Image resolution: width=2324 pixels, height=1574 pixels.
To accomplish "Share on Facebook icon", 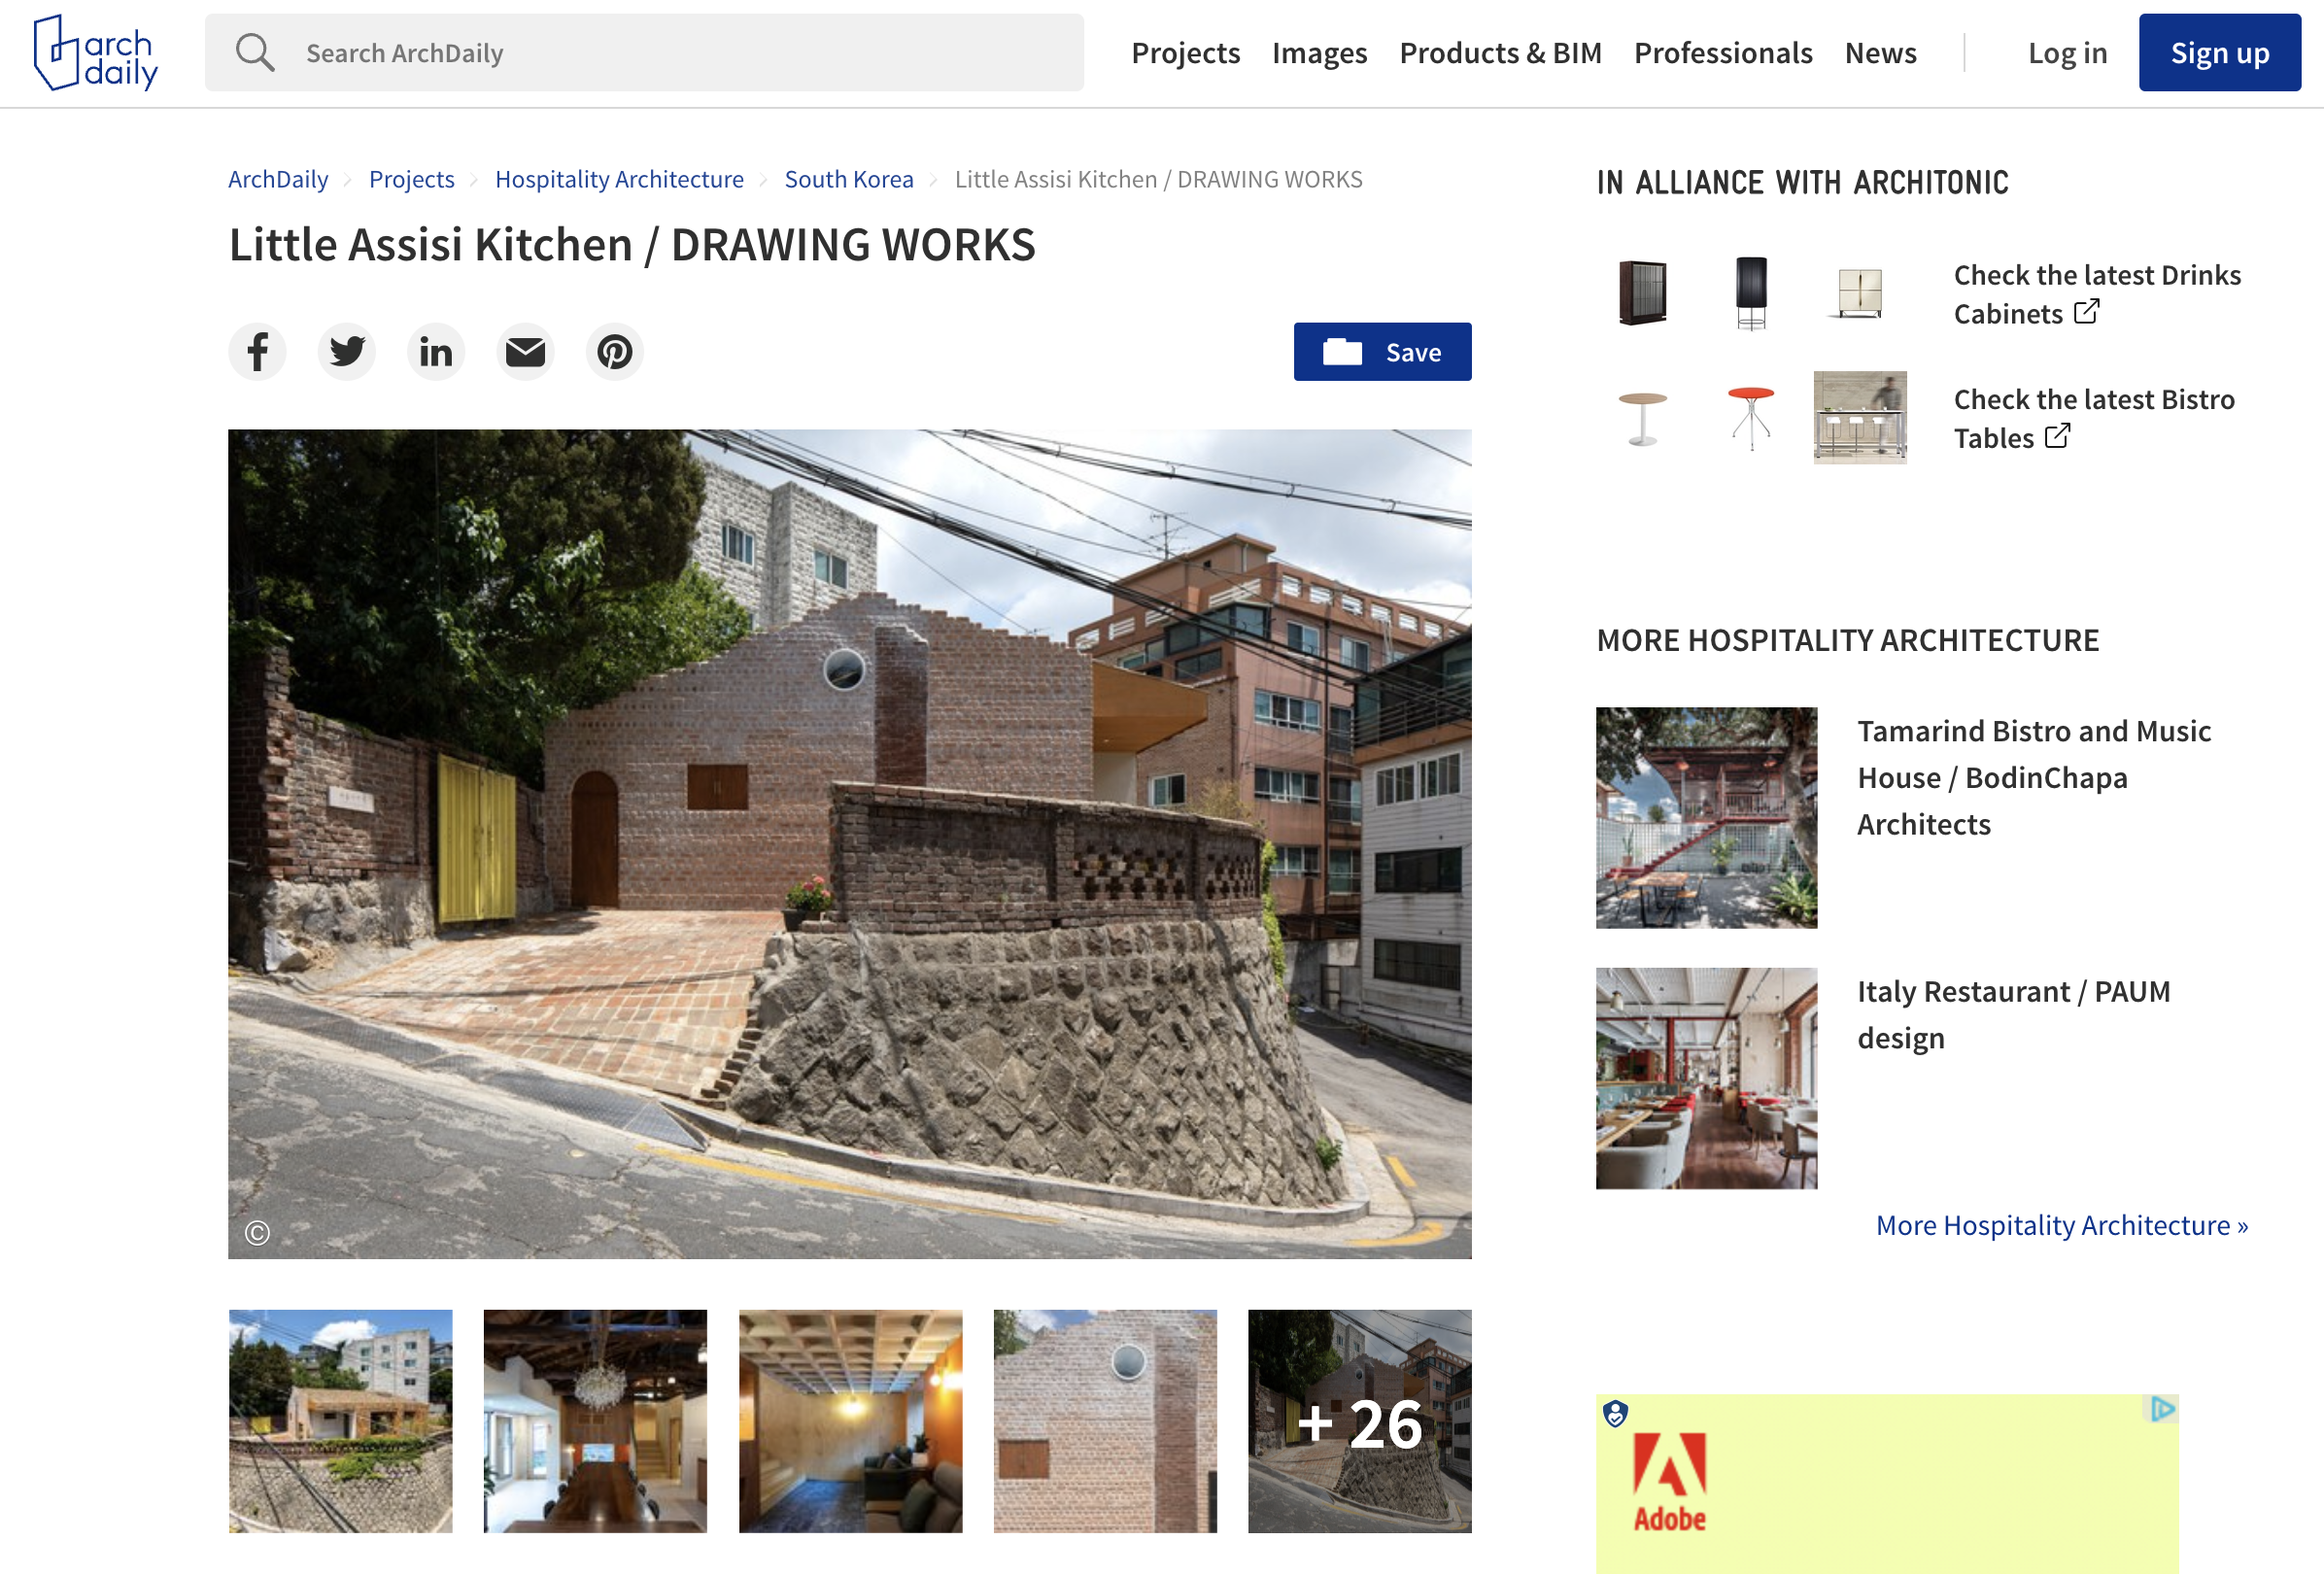I will pyautogui.click(x=257, y=352).
